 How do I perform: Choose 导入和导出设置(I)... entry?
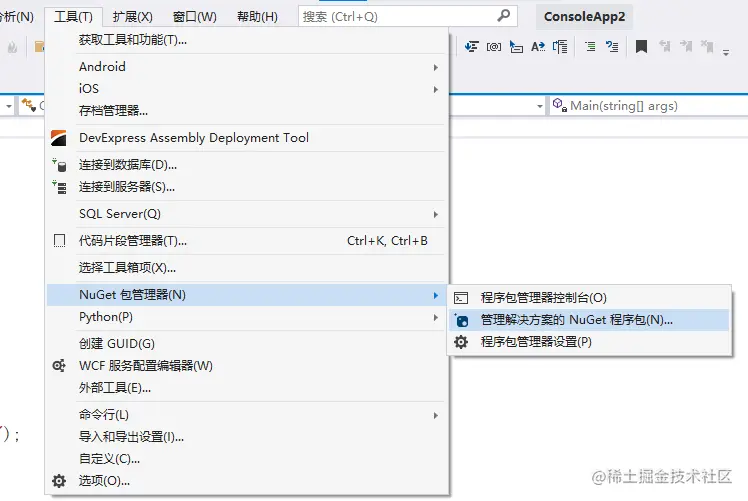pyautogui.click(x=247, y=437)
